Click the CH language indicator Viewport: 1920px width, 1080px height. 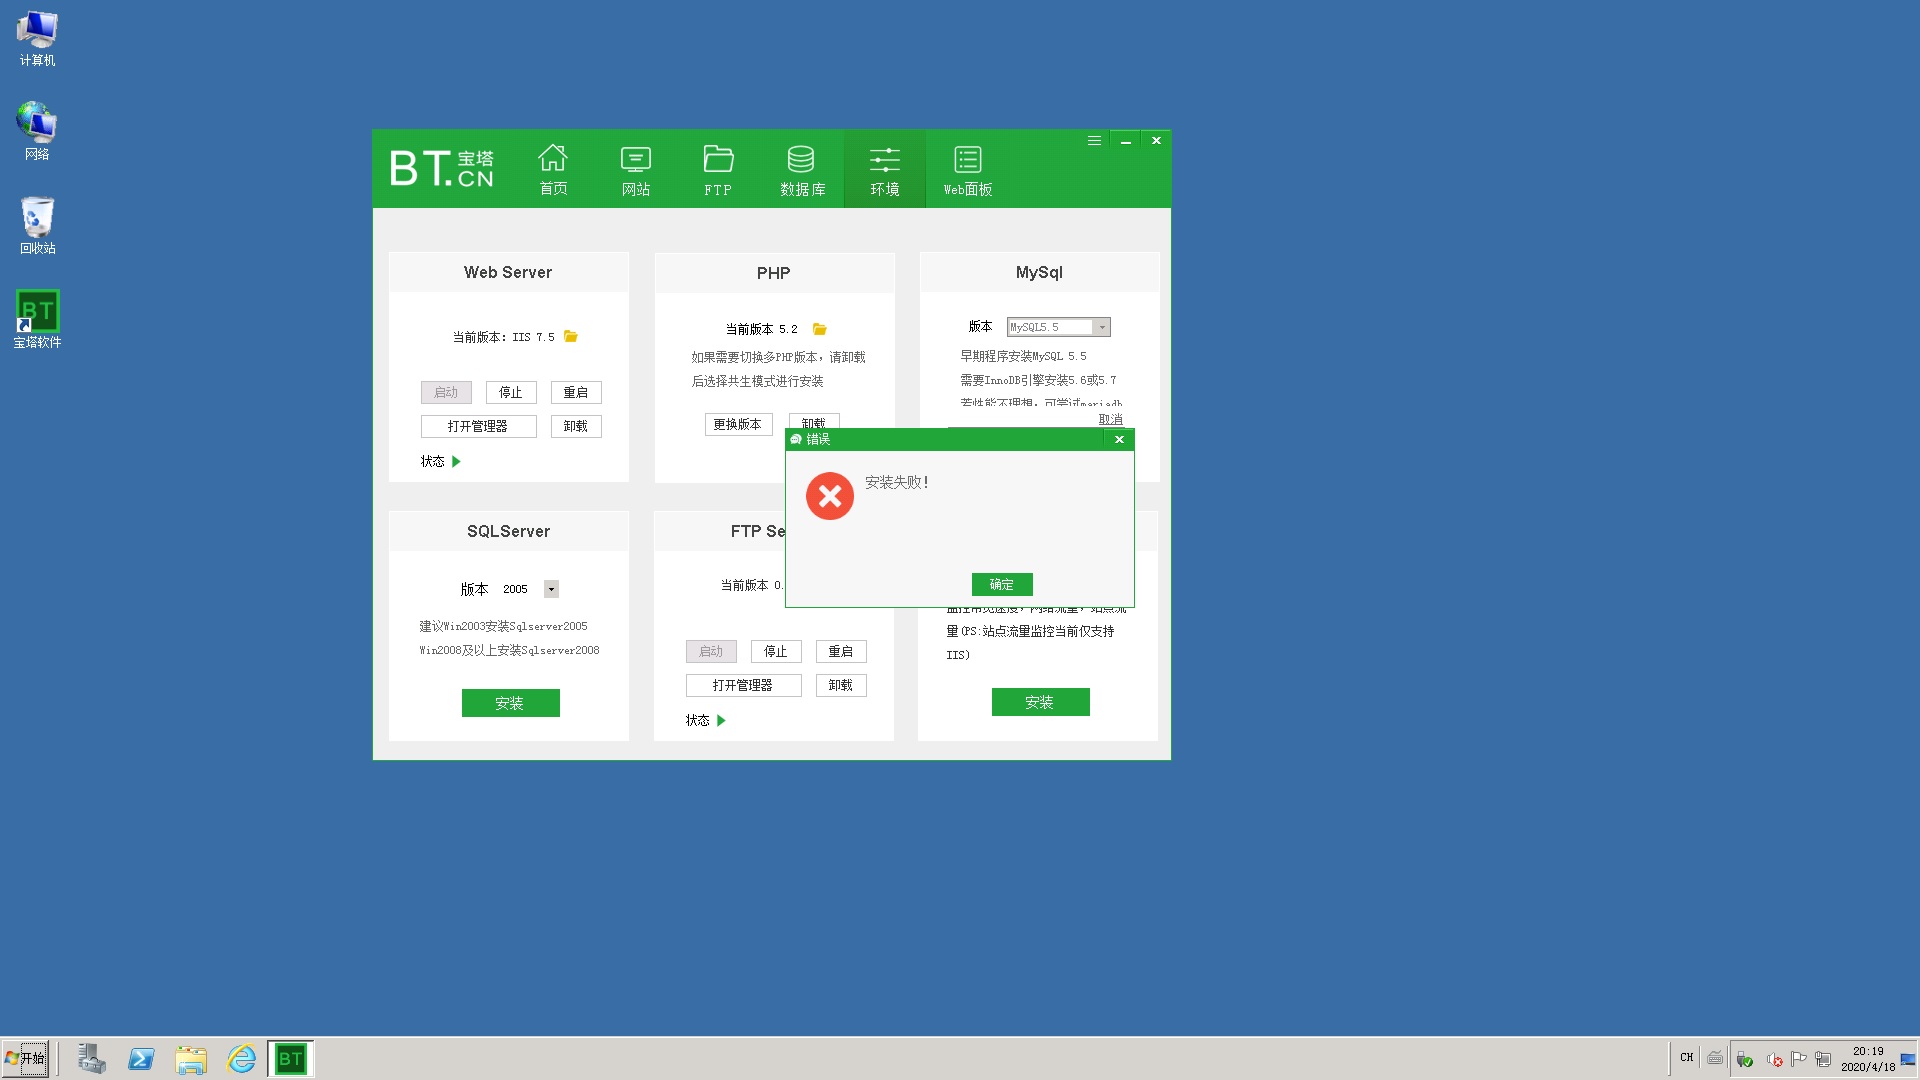pos(1687,1057)
